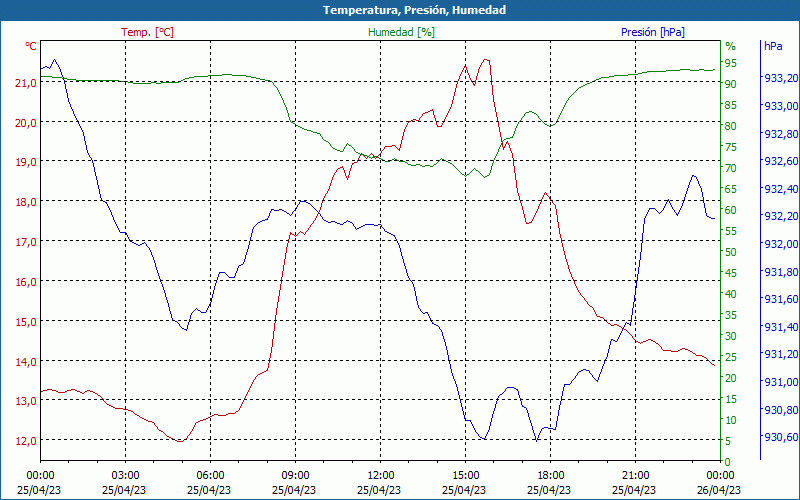Screen dimensions: 800x500
Task: Click the 12,0 temperature axis value
Action: tap(26, 441)
